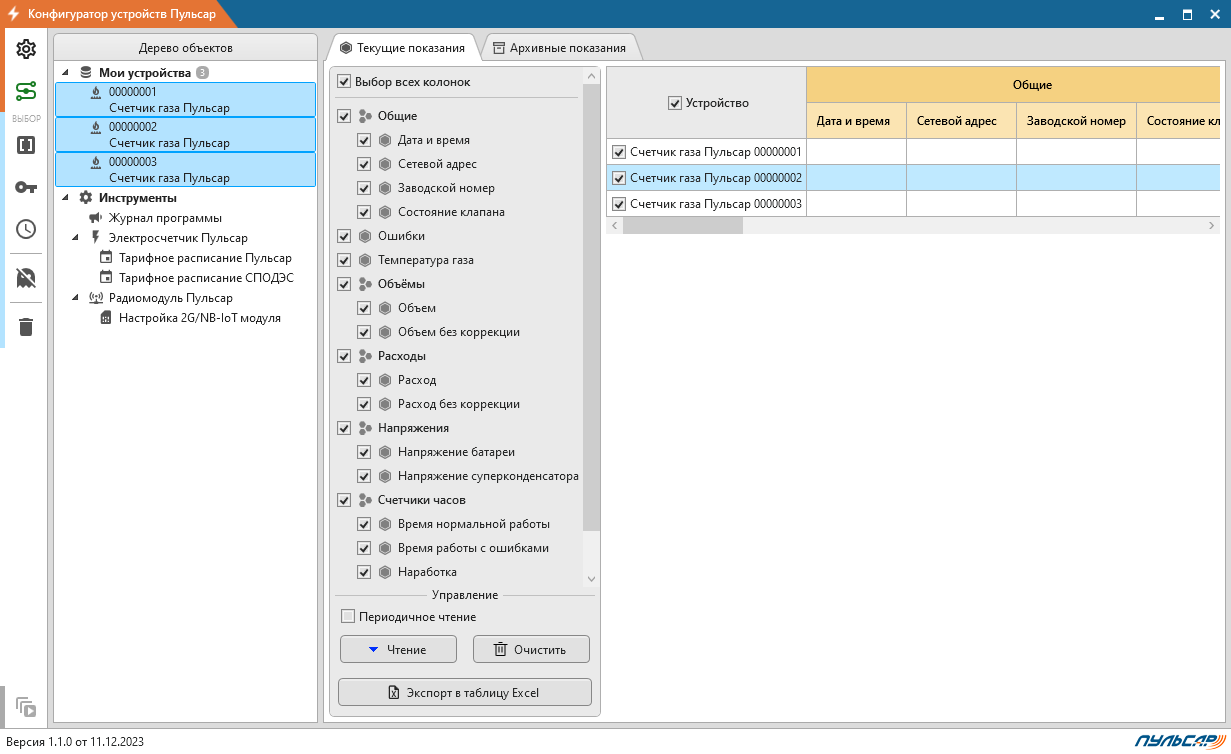Click the clock icon in the sidebar

pos(26,229)
